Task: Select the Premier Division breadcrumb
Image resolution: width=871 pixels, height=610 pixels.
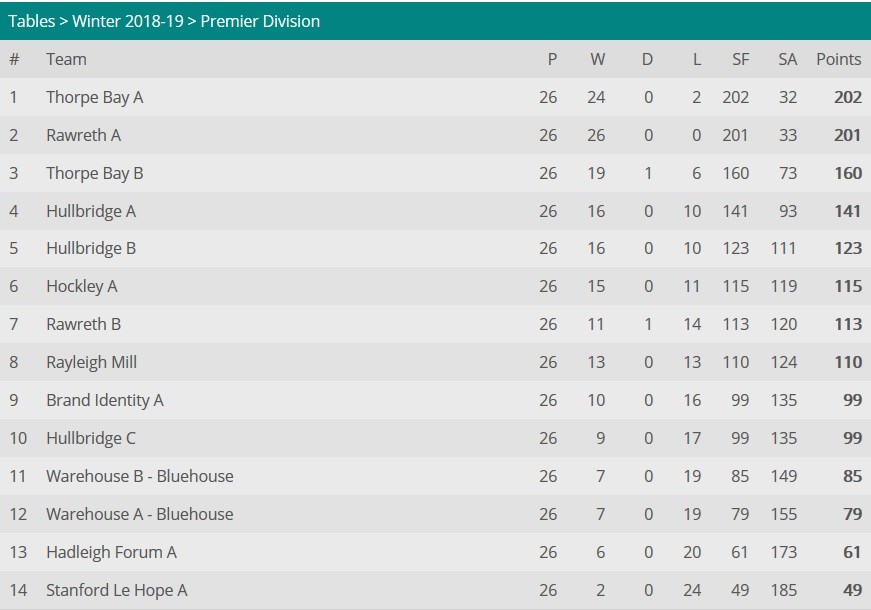Action: (x=260, y=21)
